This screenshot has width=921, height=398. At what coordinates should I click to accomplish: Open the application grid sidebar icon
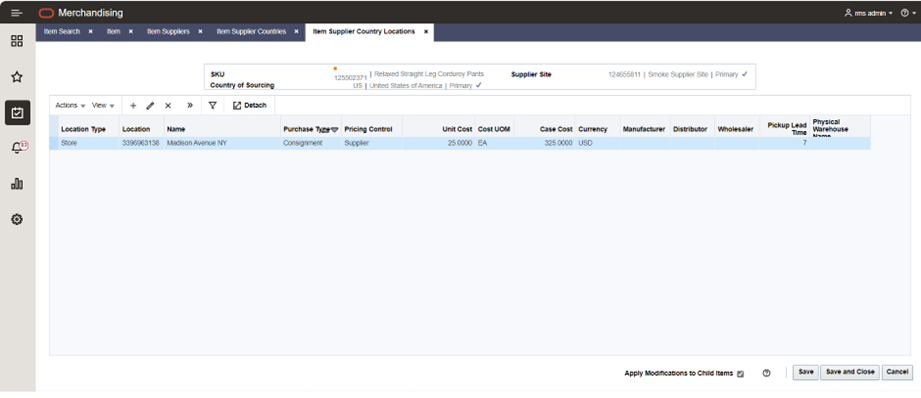(x=17, y=41)
